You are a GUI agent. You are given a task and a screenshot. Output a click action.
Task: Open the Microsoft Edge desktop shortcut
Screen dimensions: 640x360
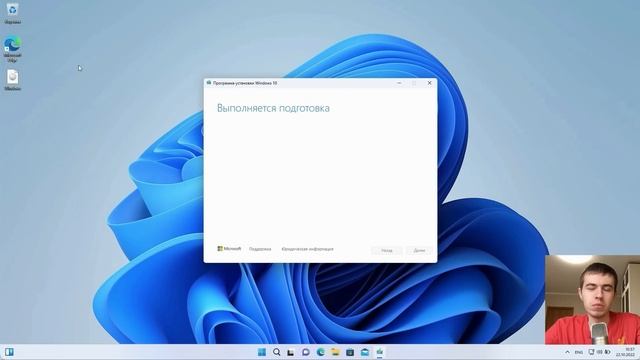(x=13, y=48)
